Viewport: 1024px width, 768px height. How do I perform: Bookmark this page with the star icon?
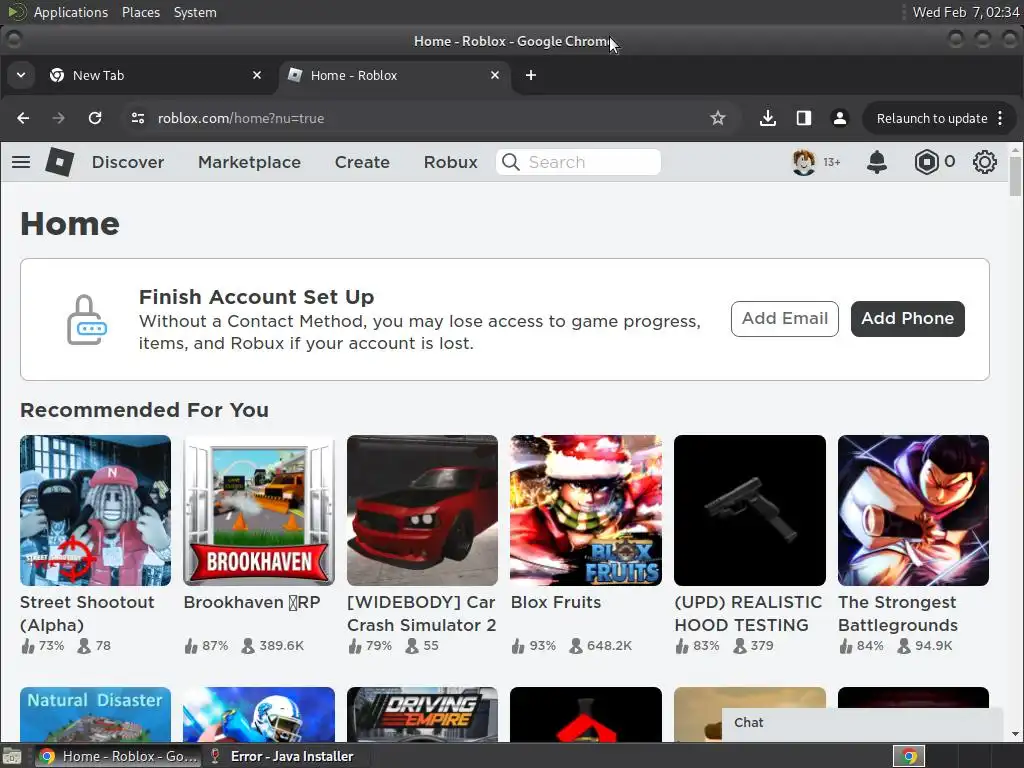[718, 118]
